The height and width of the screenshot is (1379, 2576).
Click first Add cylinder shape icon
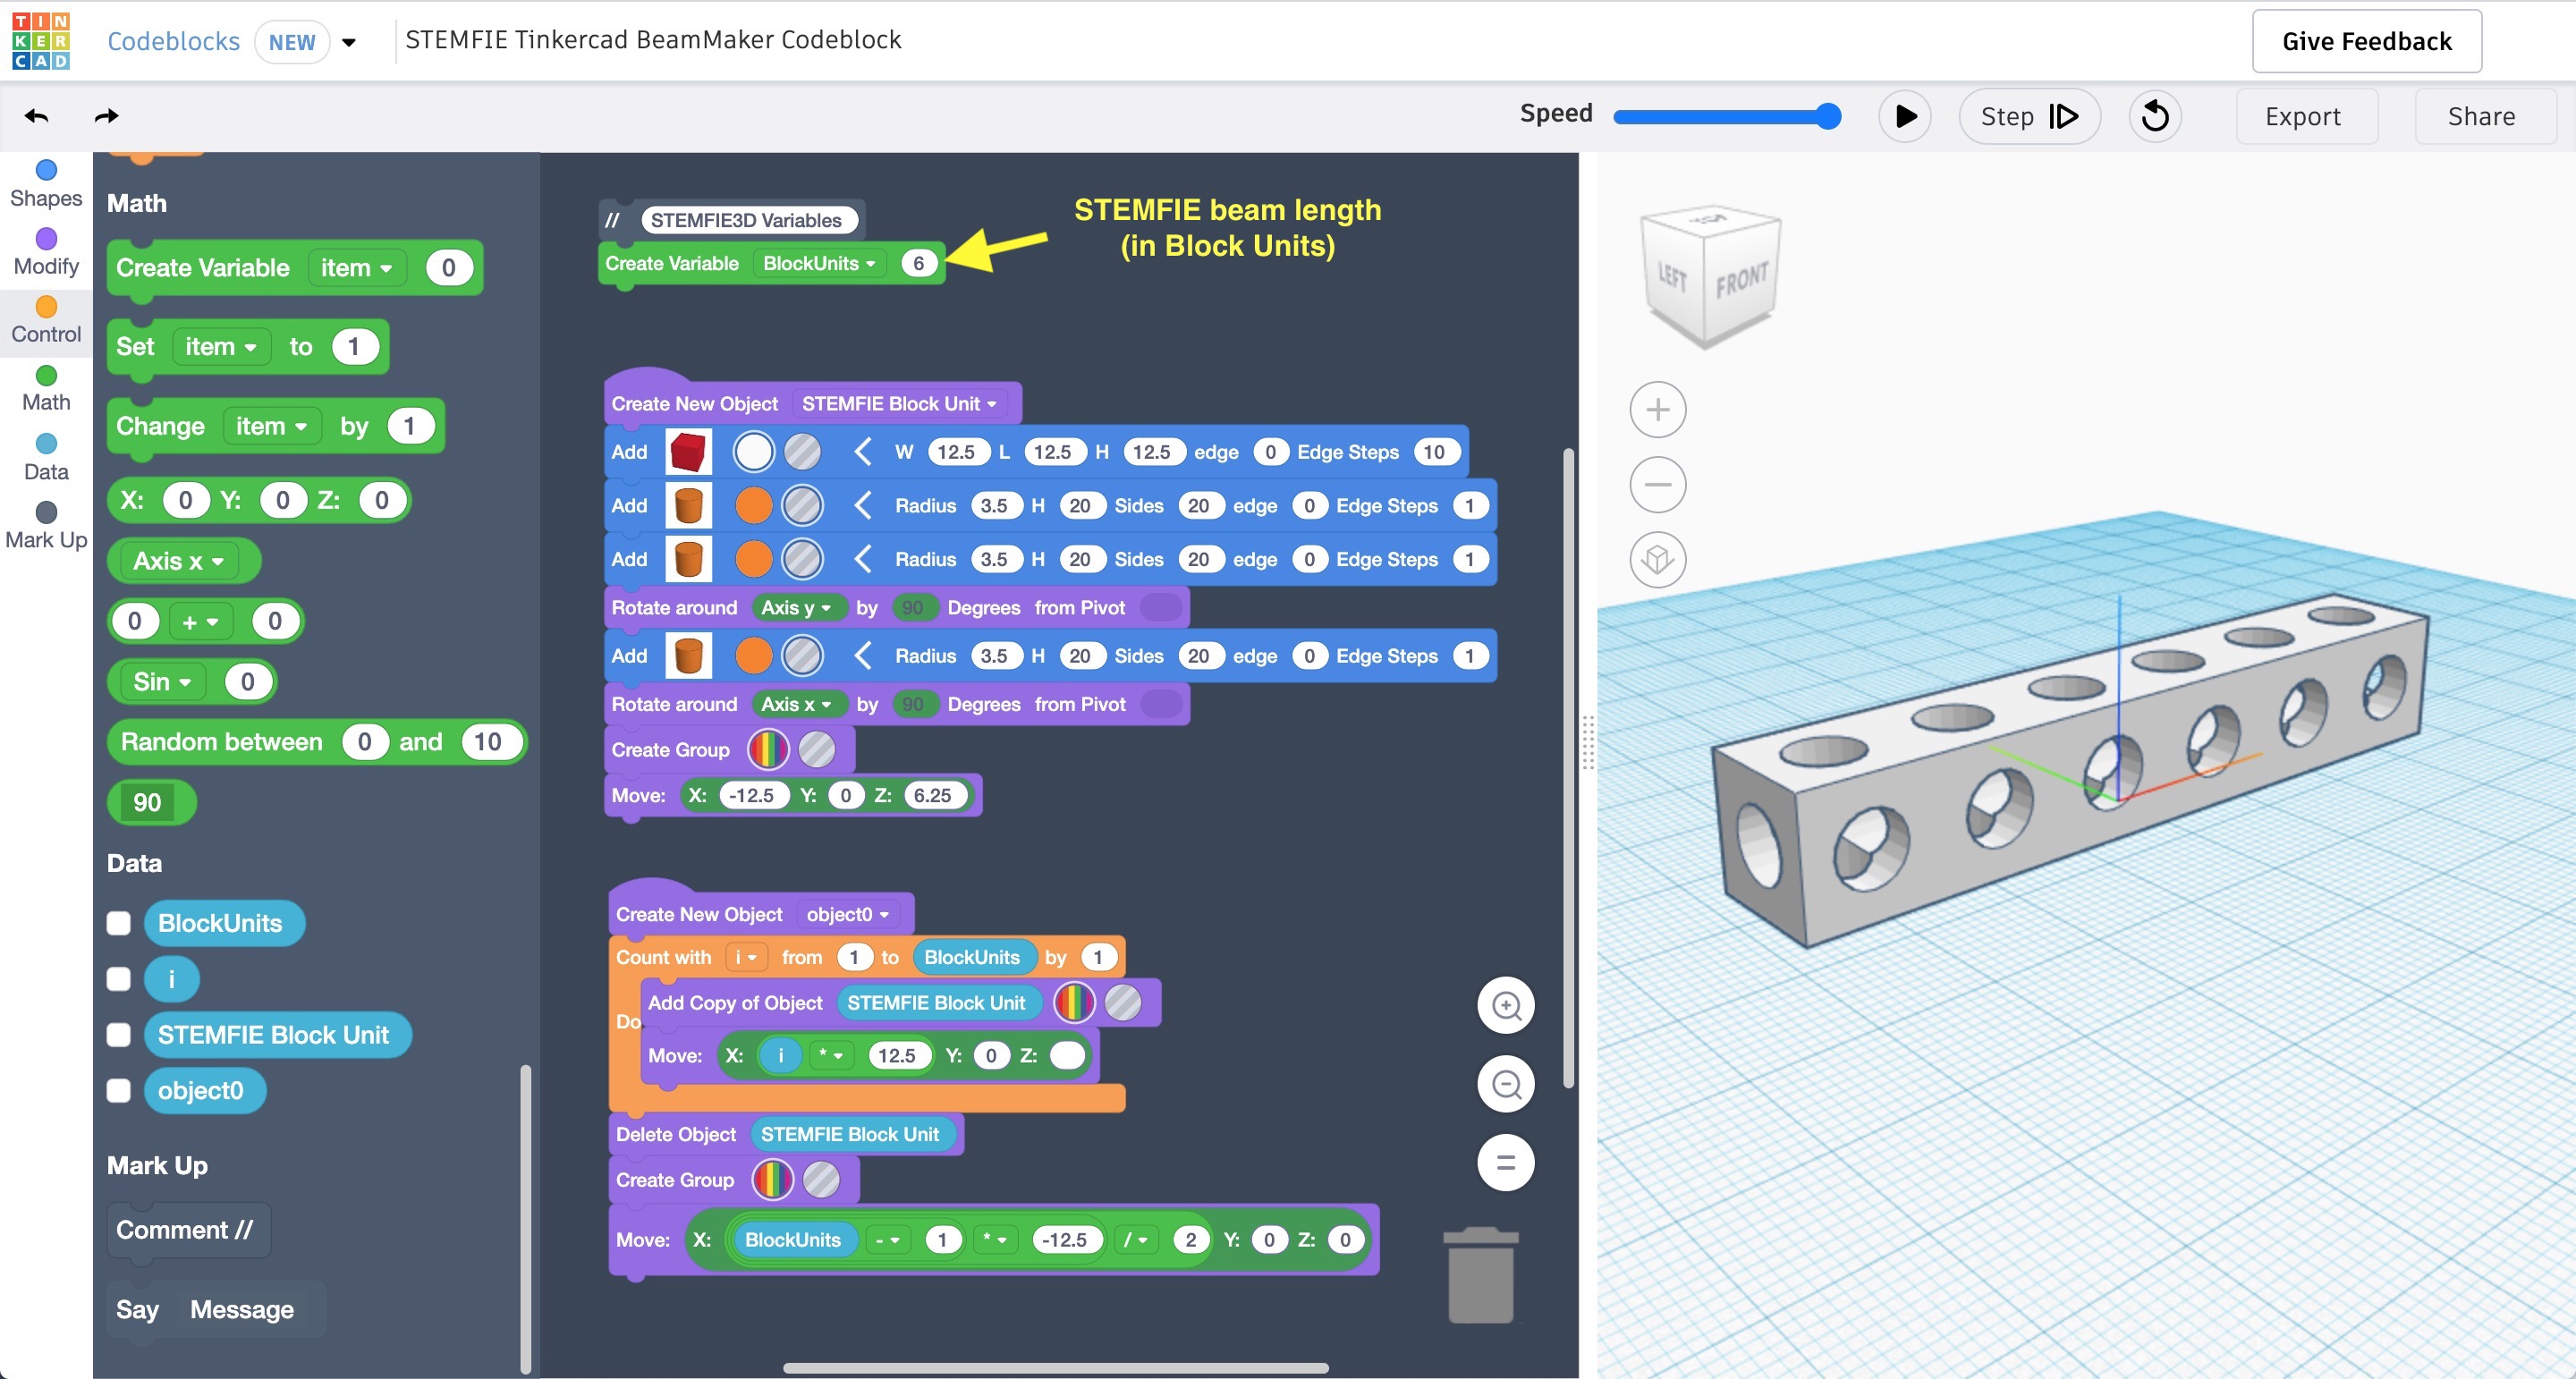688,505
